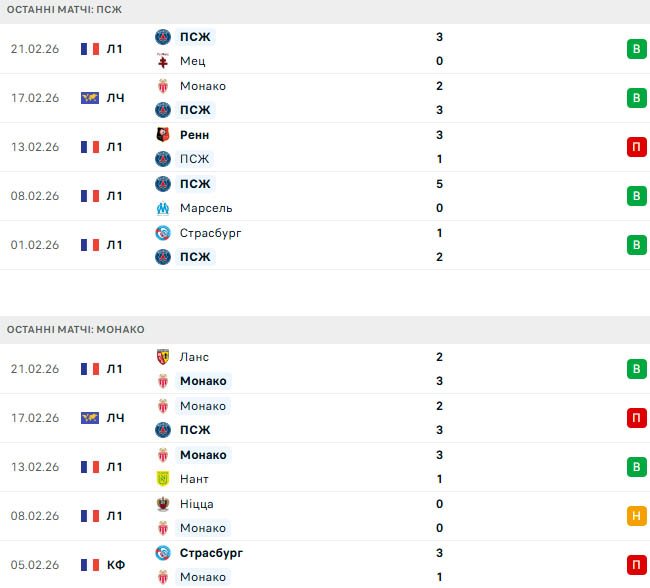Click the orange draw badge for Nice match
Image resolution: width=650 pixels, height=588 pixels.
click(636, 516)
